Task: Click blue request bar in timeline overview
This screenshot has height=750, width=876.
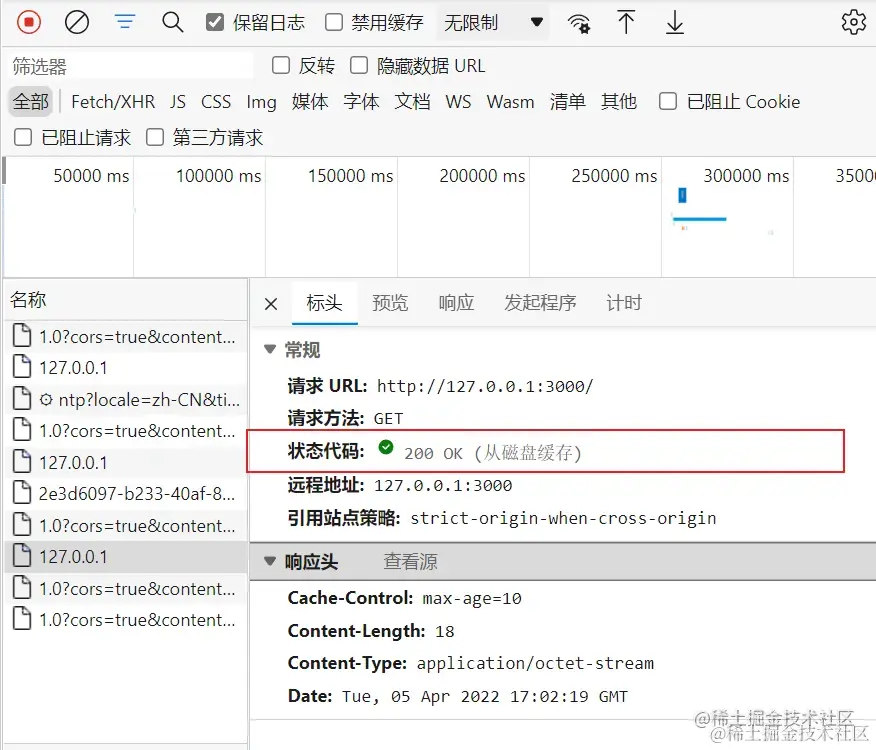Action: click(x=699, y=219)
